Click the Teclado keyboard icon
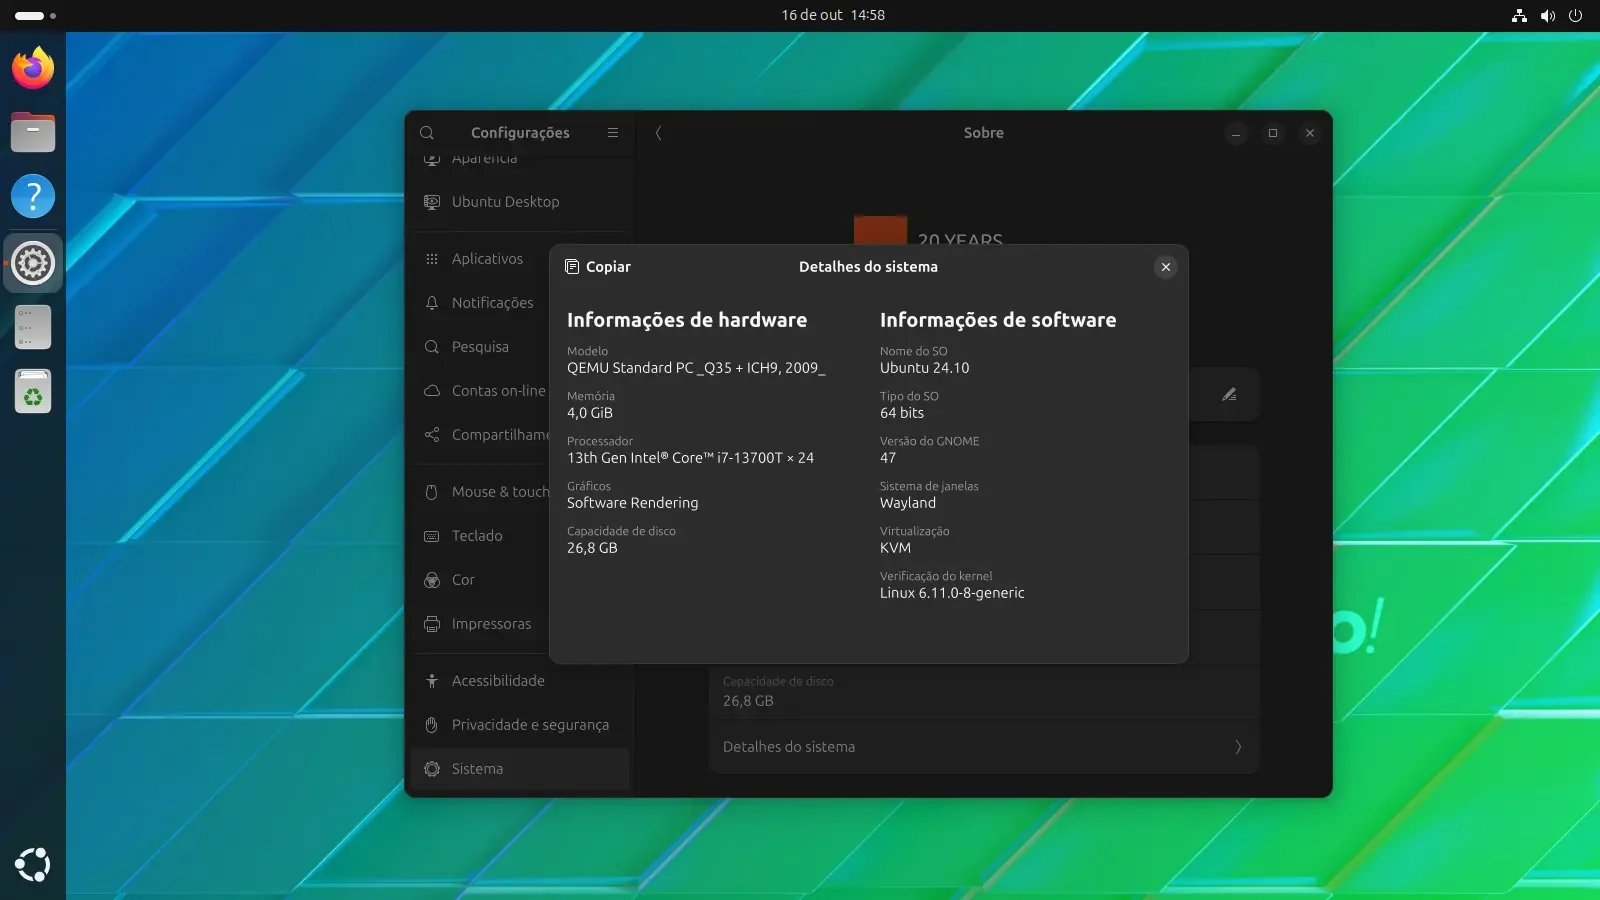Image resolution: width=1600 pixels, height=900 pixels. click(x=432, y=536)
